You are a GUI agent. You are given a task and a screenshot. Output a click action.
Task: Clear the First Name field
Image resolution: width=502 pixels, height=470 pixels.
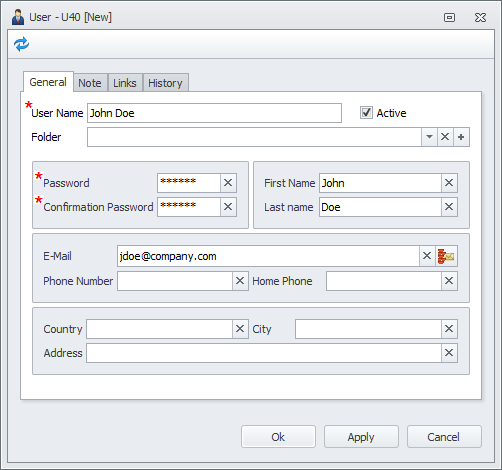click(x=449, y=183)
